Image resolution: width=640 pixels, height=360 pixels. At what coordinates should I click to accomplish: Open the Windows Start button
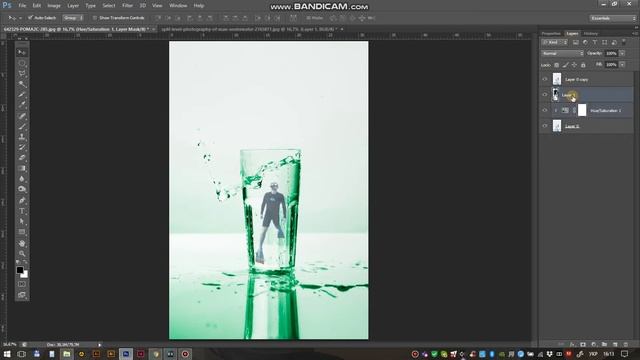click(x=7, y=354)
